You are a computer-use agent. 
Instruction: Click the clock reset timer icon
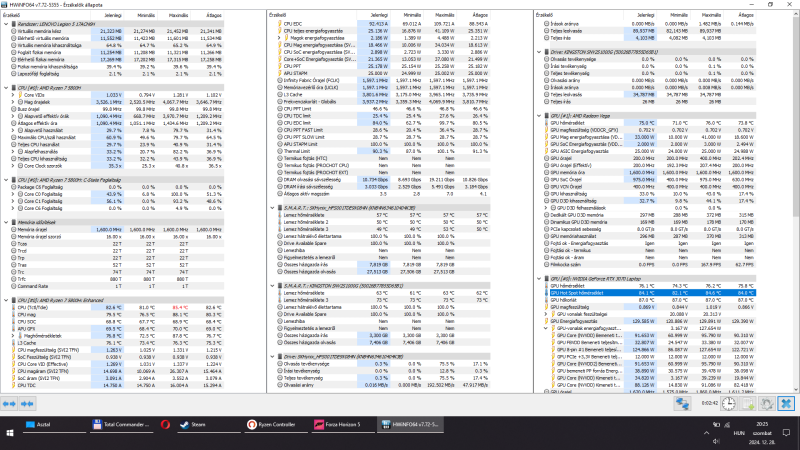[x=729, y=404]
